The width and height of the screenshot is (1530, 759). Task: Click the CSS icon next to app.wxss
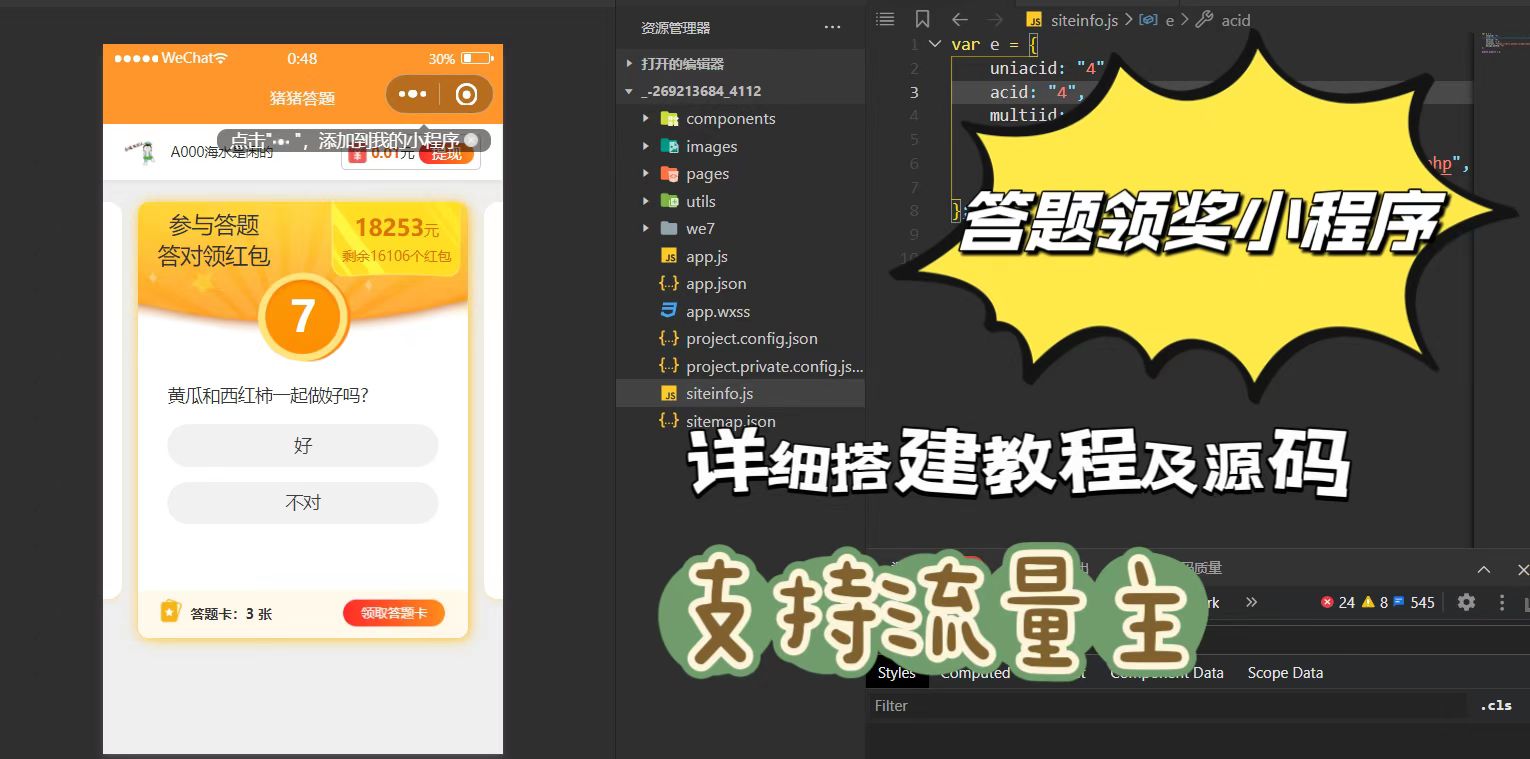click(x=669, y=311)
